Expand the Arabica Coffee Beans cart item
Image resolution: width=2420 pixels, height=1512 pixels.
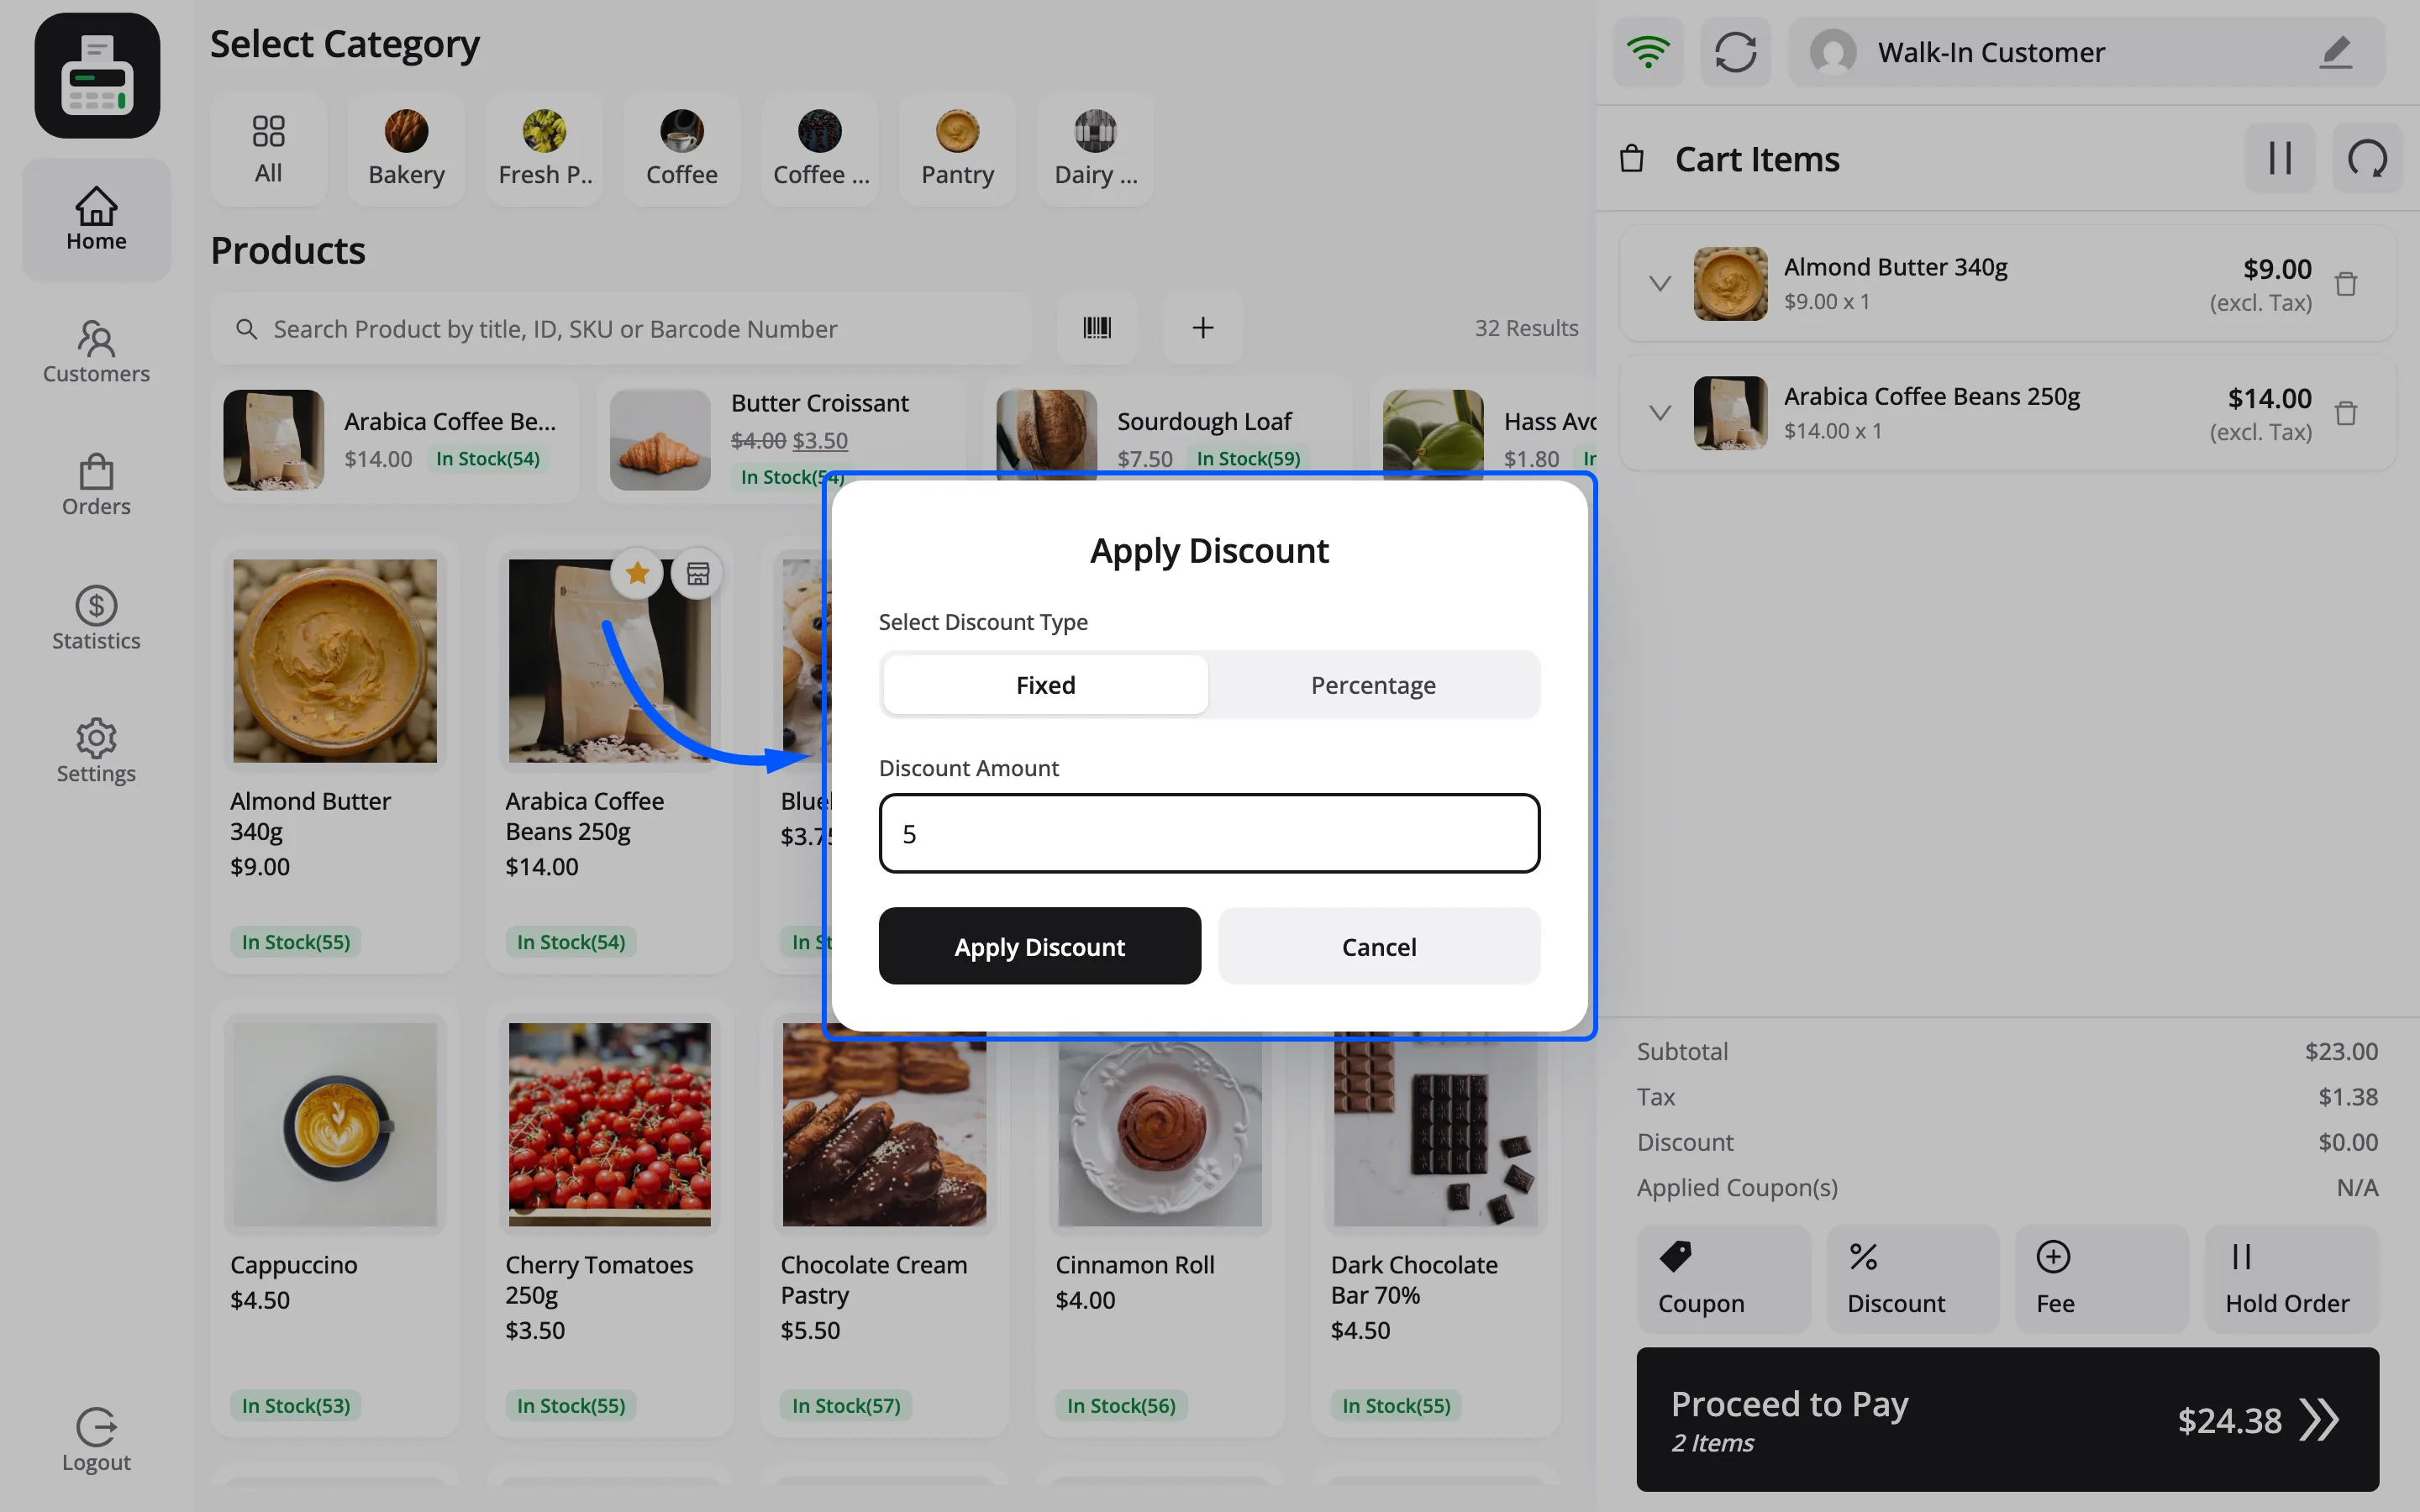[x=1660, y=413]
